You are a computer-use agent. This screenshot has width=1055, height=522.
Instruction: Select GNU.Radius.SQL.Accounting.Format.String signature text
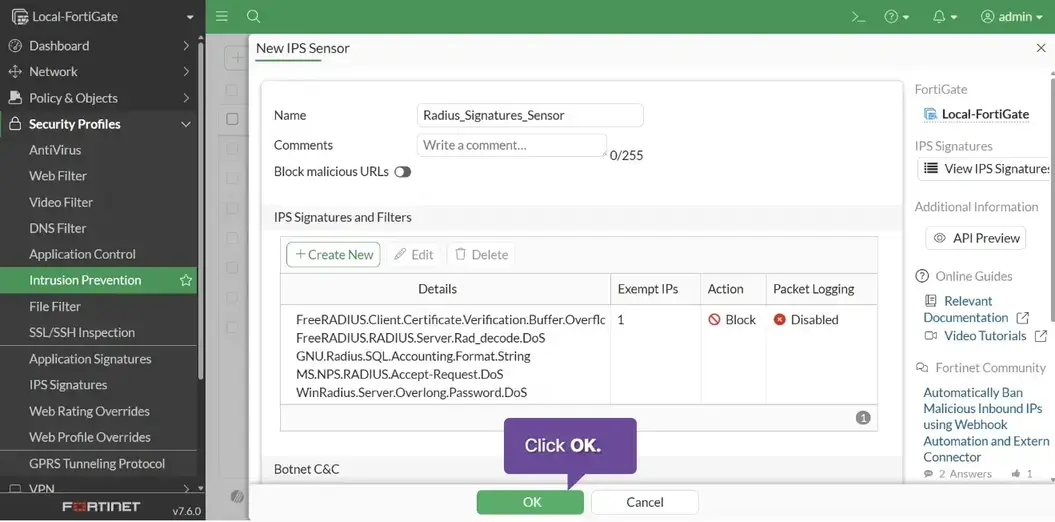coord(413,356)
